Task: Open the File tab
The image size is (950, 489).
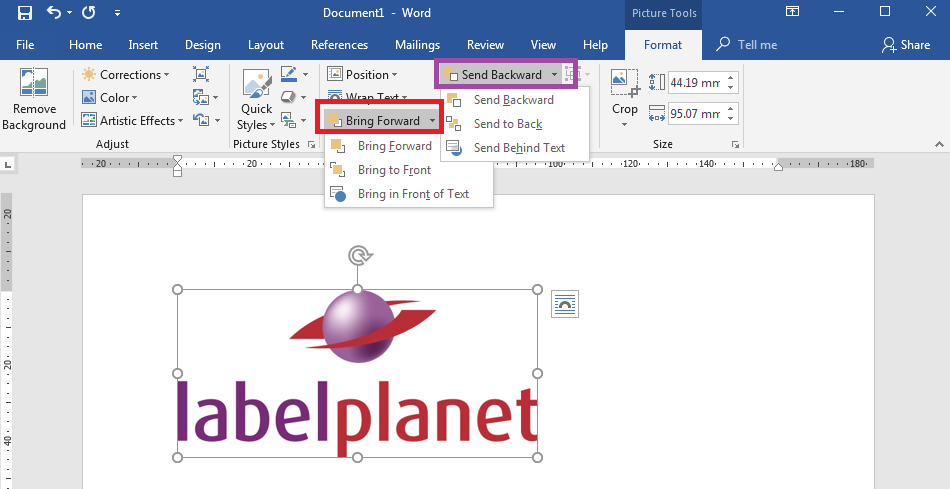Action: tap(25, 45)
